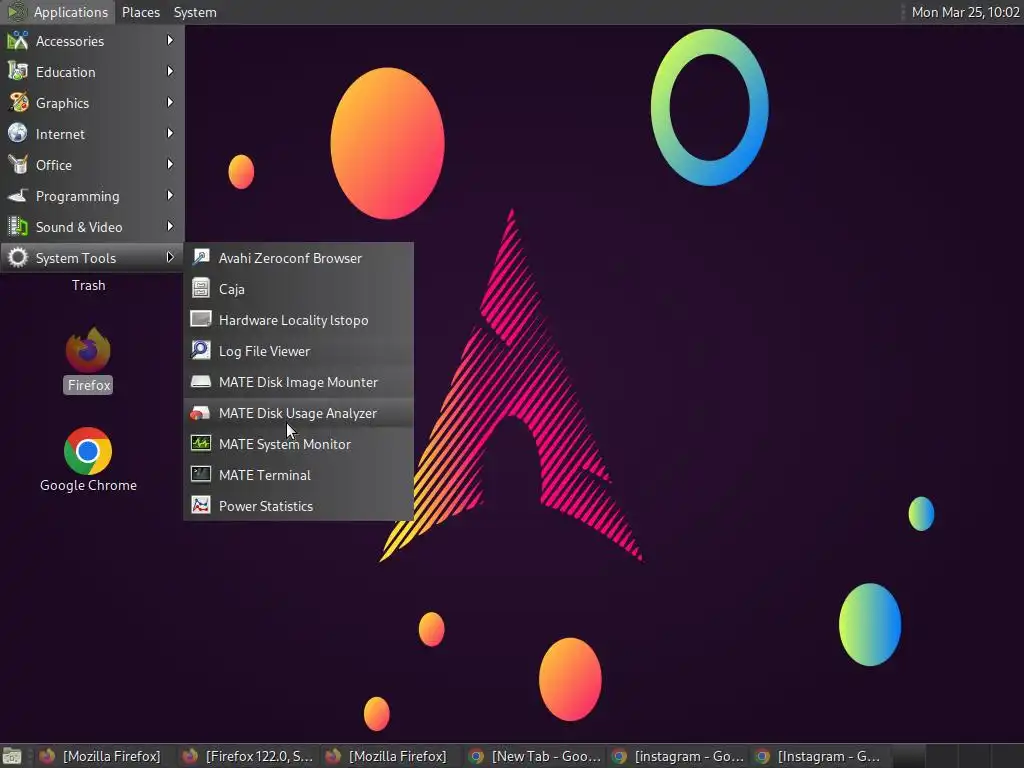Expand the Accessories submenu arrow
This screenshot has width=1024, height=768.
click(x=170, y=40)
